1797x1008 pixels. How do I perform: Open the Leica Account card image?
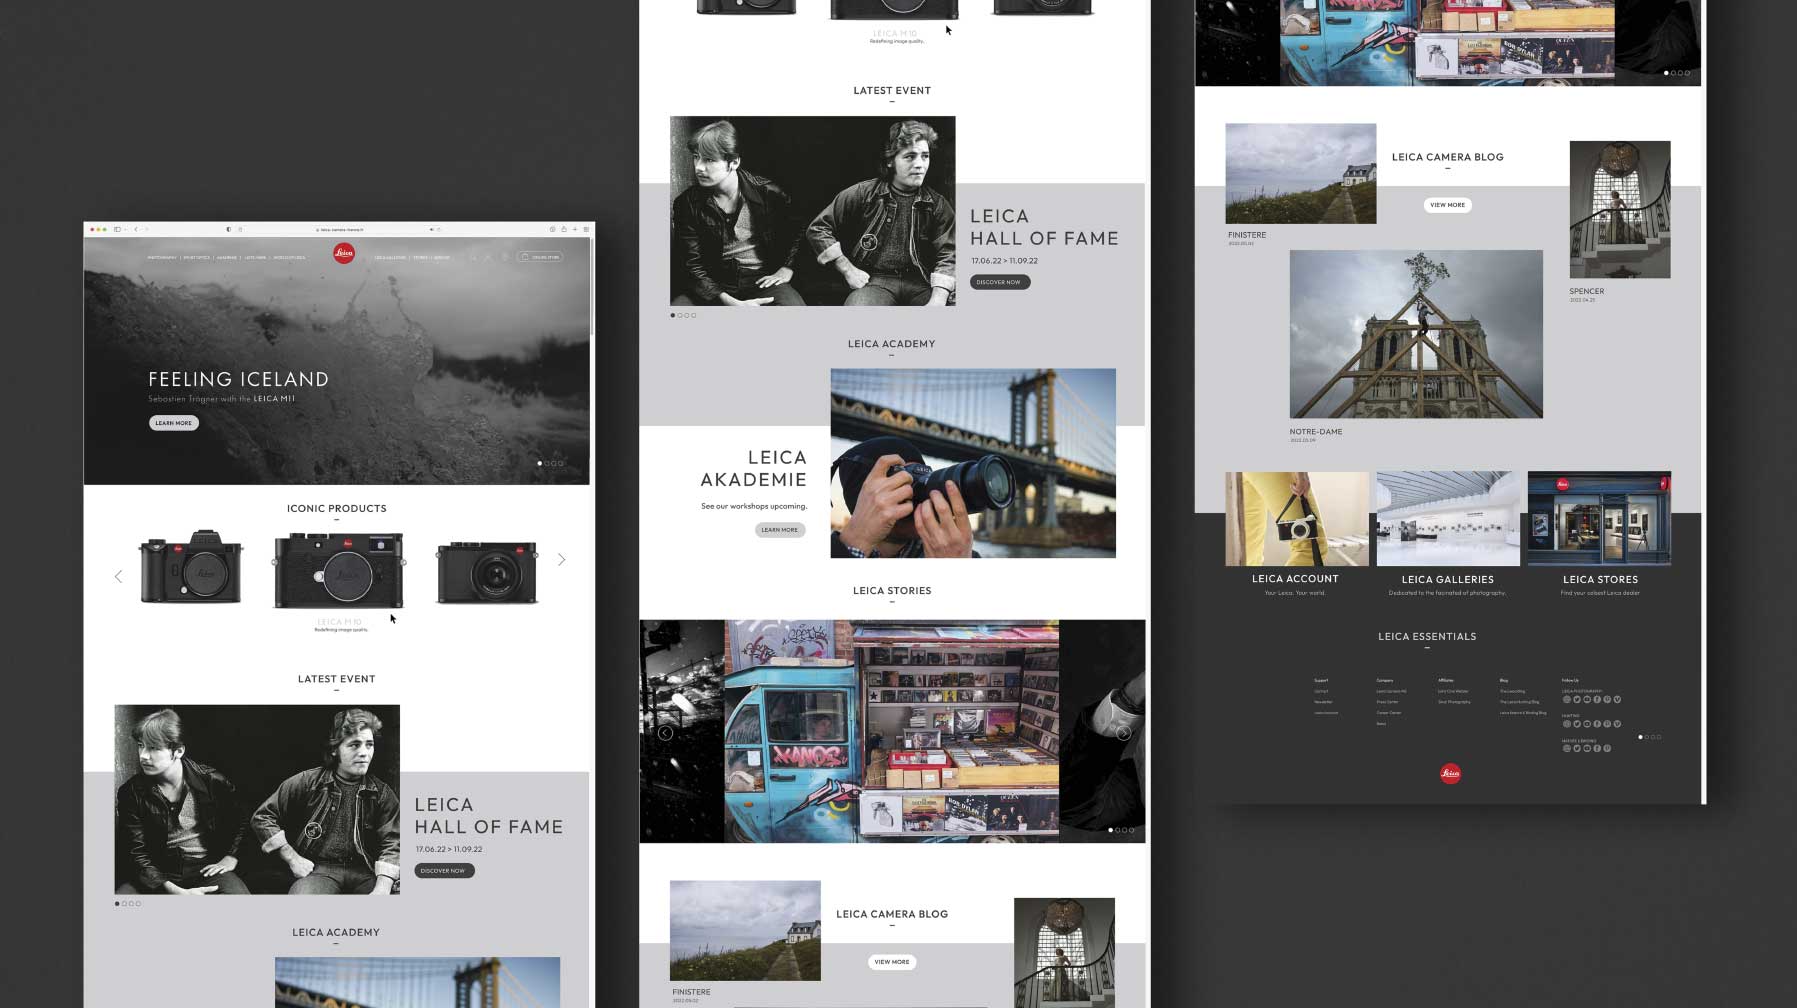pyautogui.click(x=1296, y=519)
